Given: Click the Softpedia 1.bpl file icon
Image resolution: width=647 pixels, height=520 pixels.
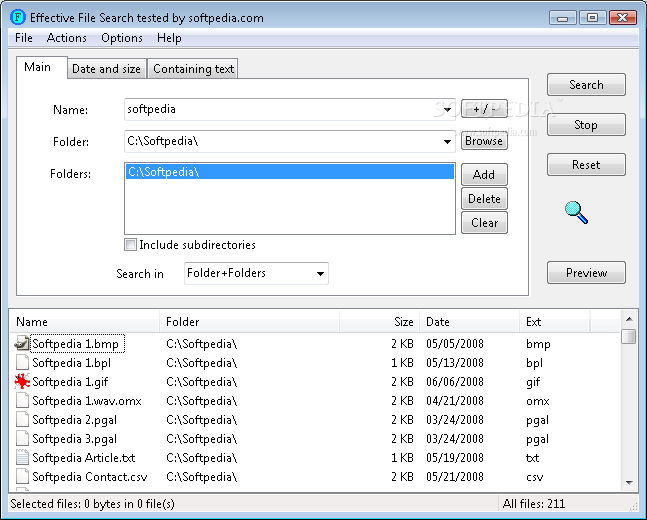Looking at the screenshot, I should coord(22,362).
